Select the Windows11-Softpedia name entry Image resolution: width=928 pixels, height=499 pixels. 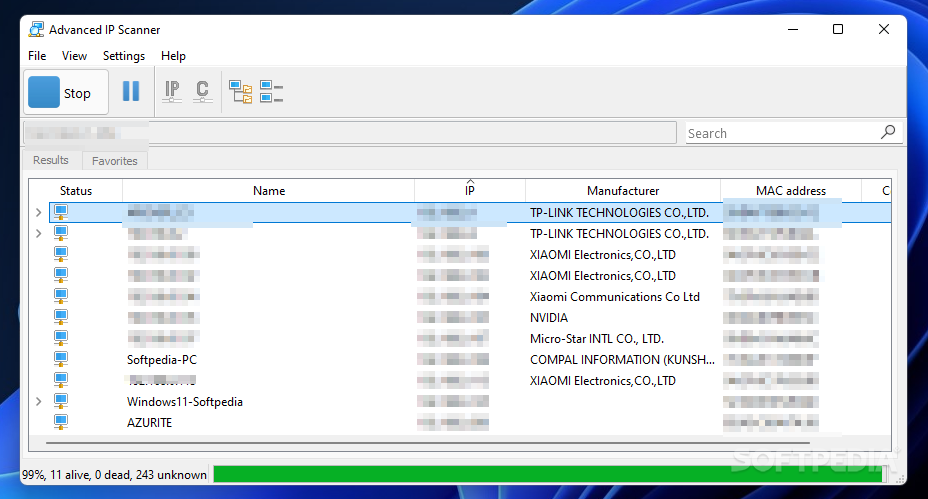coord(185,401)
